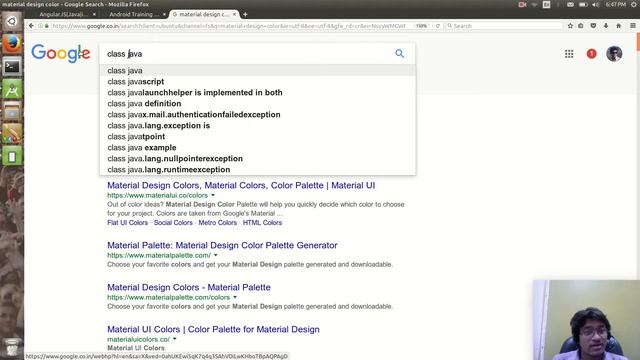Image resolution: width=640 pixels, height=360 pixels.
Task: Open the Metro Colors sitelink
Action: [218, 222]
